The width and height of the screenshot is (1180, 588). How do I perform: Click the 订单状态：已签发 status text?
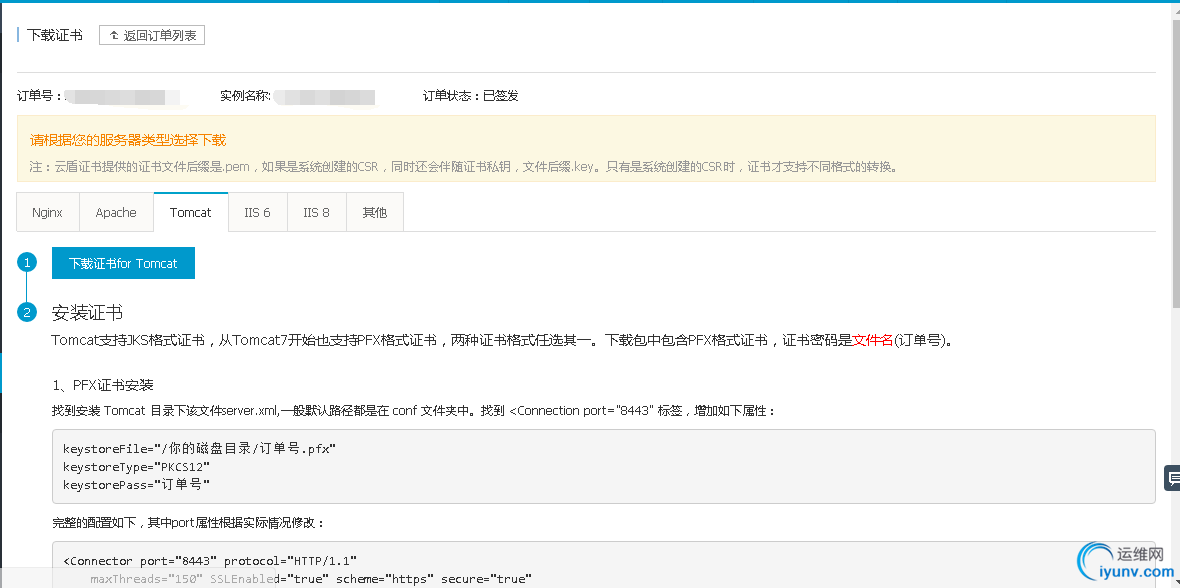click(x=470, y=96)
